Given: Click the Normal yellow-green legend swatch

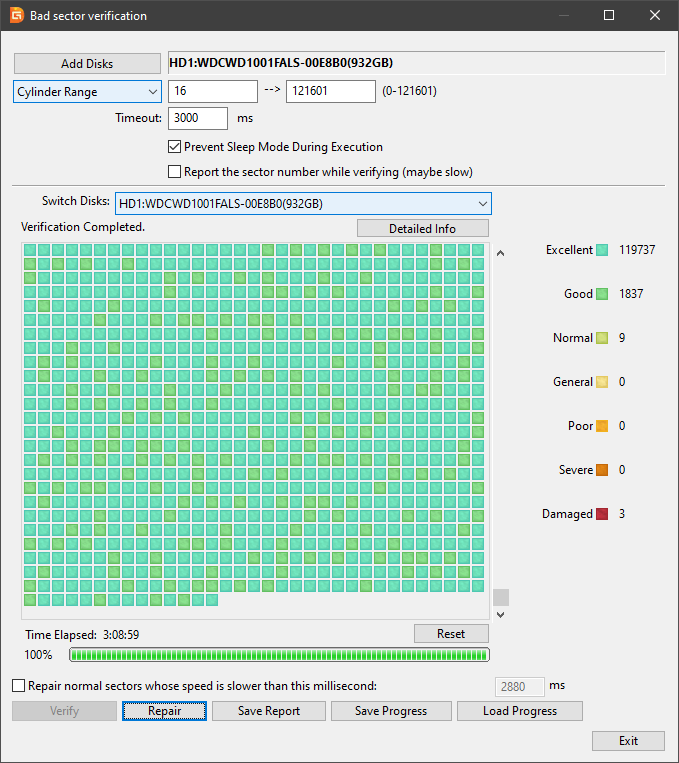Looking at the screenshot, I should click(602, 338).
